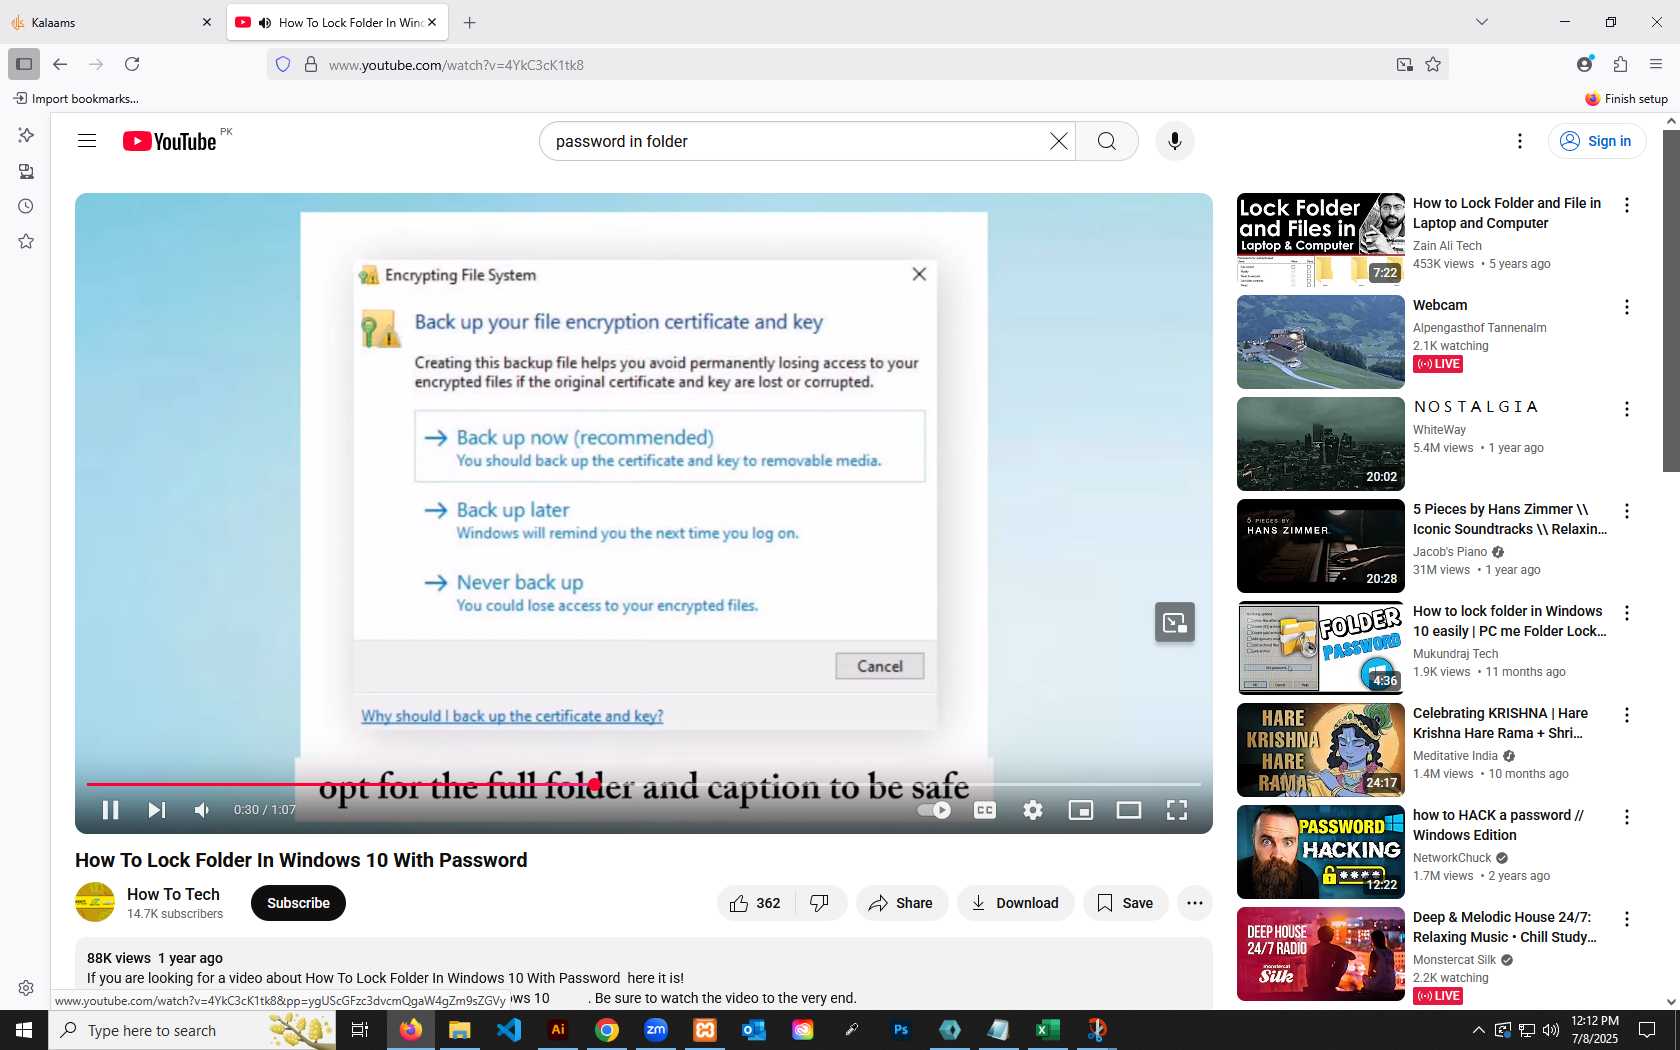Open Firefox extensions puzzle icon
The height and width of the screenshot is (1050, 1680).
(1620, 64)
